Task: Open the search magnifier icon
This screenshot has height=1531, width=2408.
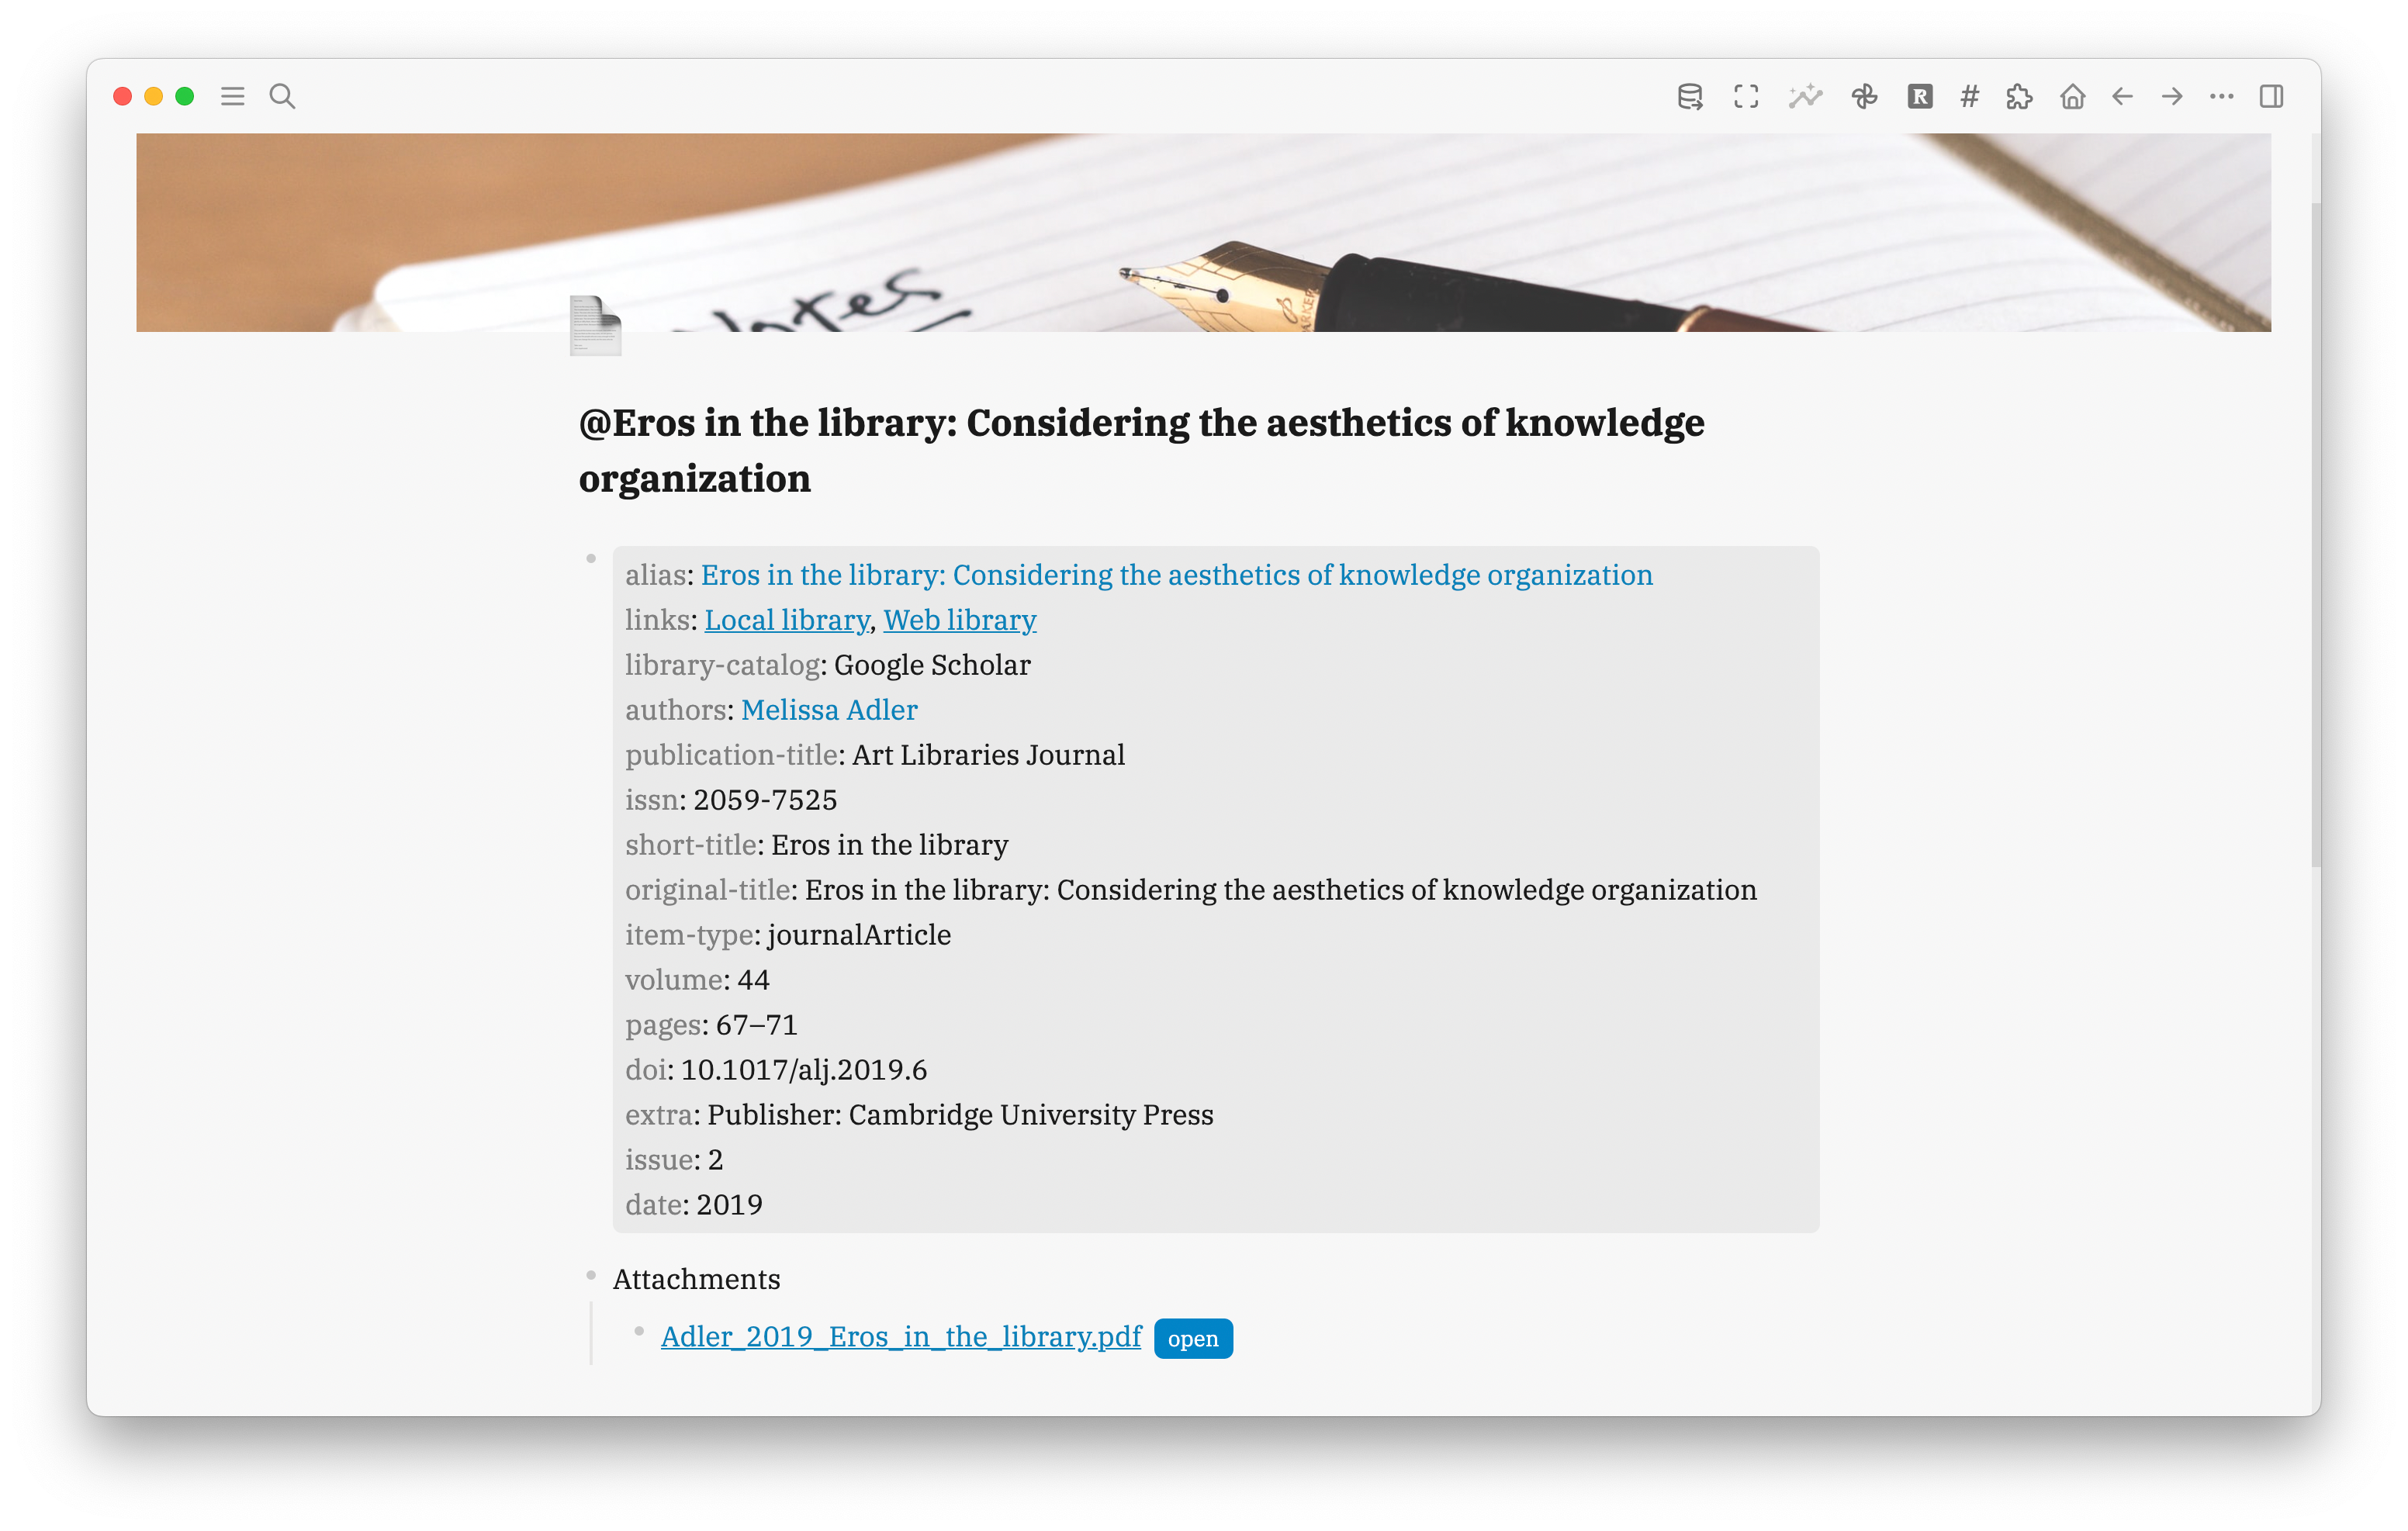Action: click(282, 97)
